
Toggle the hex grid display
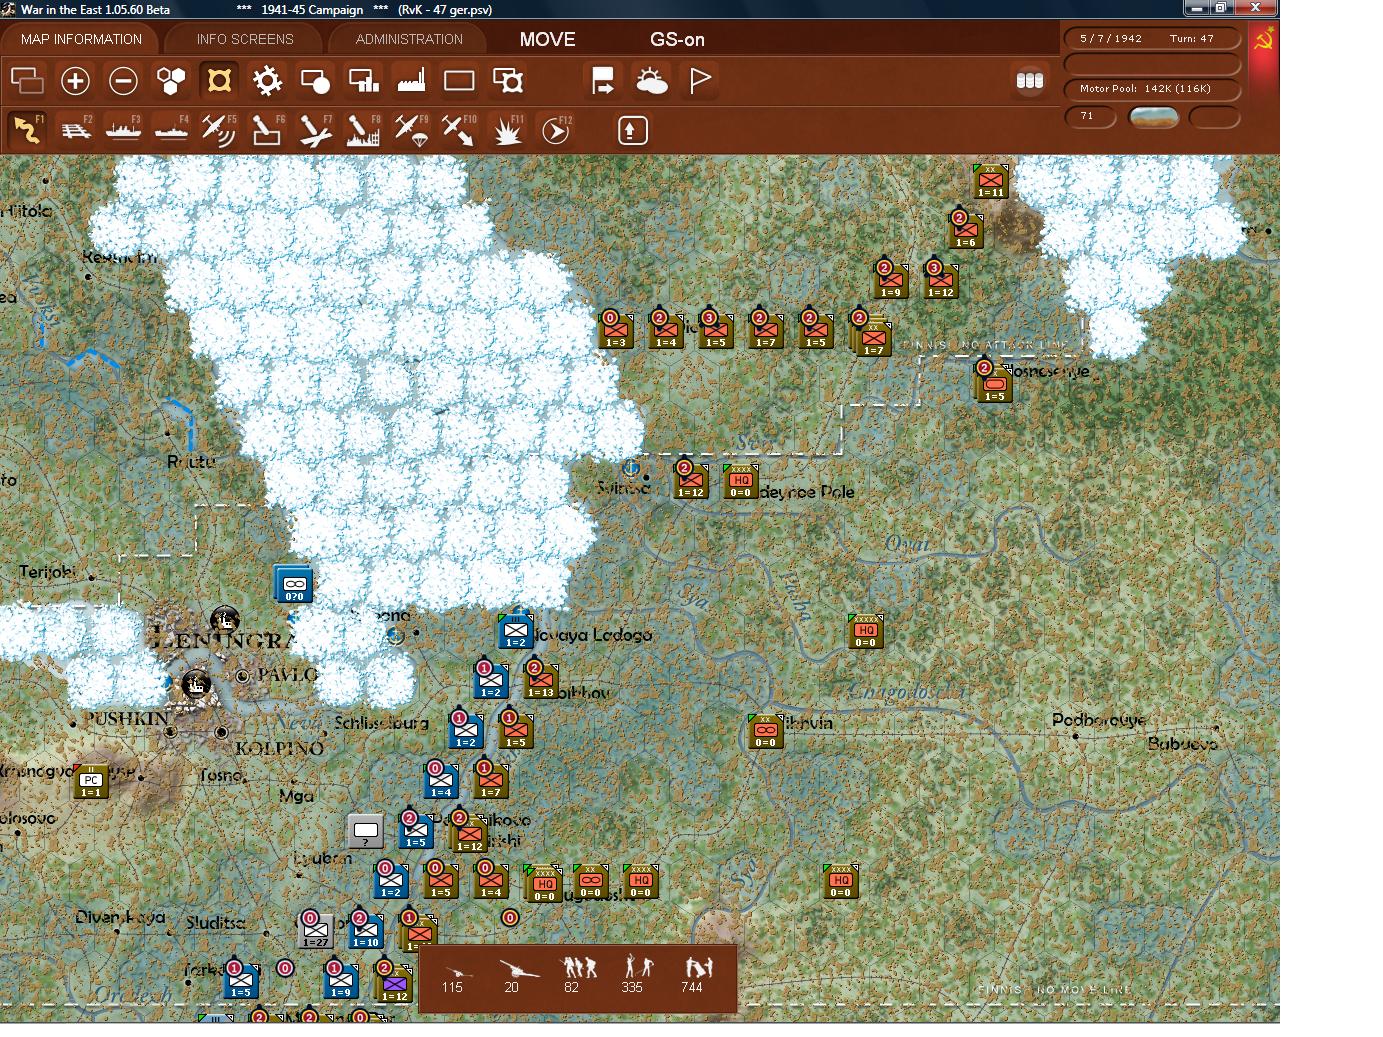point(171,80)
